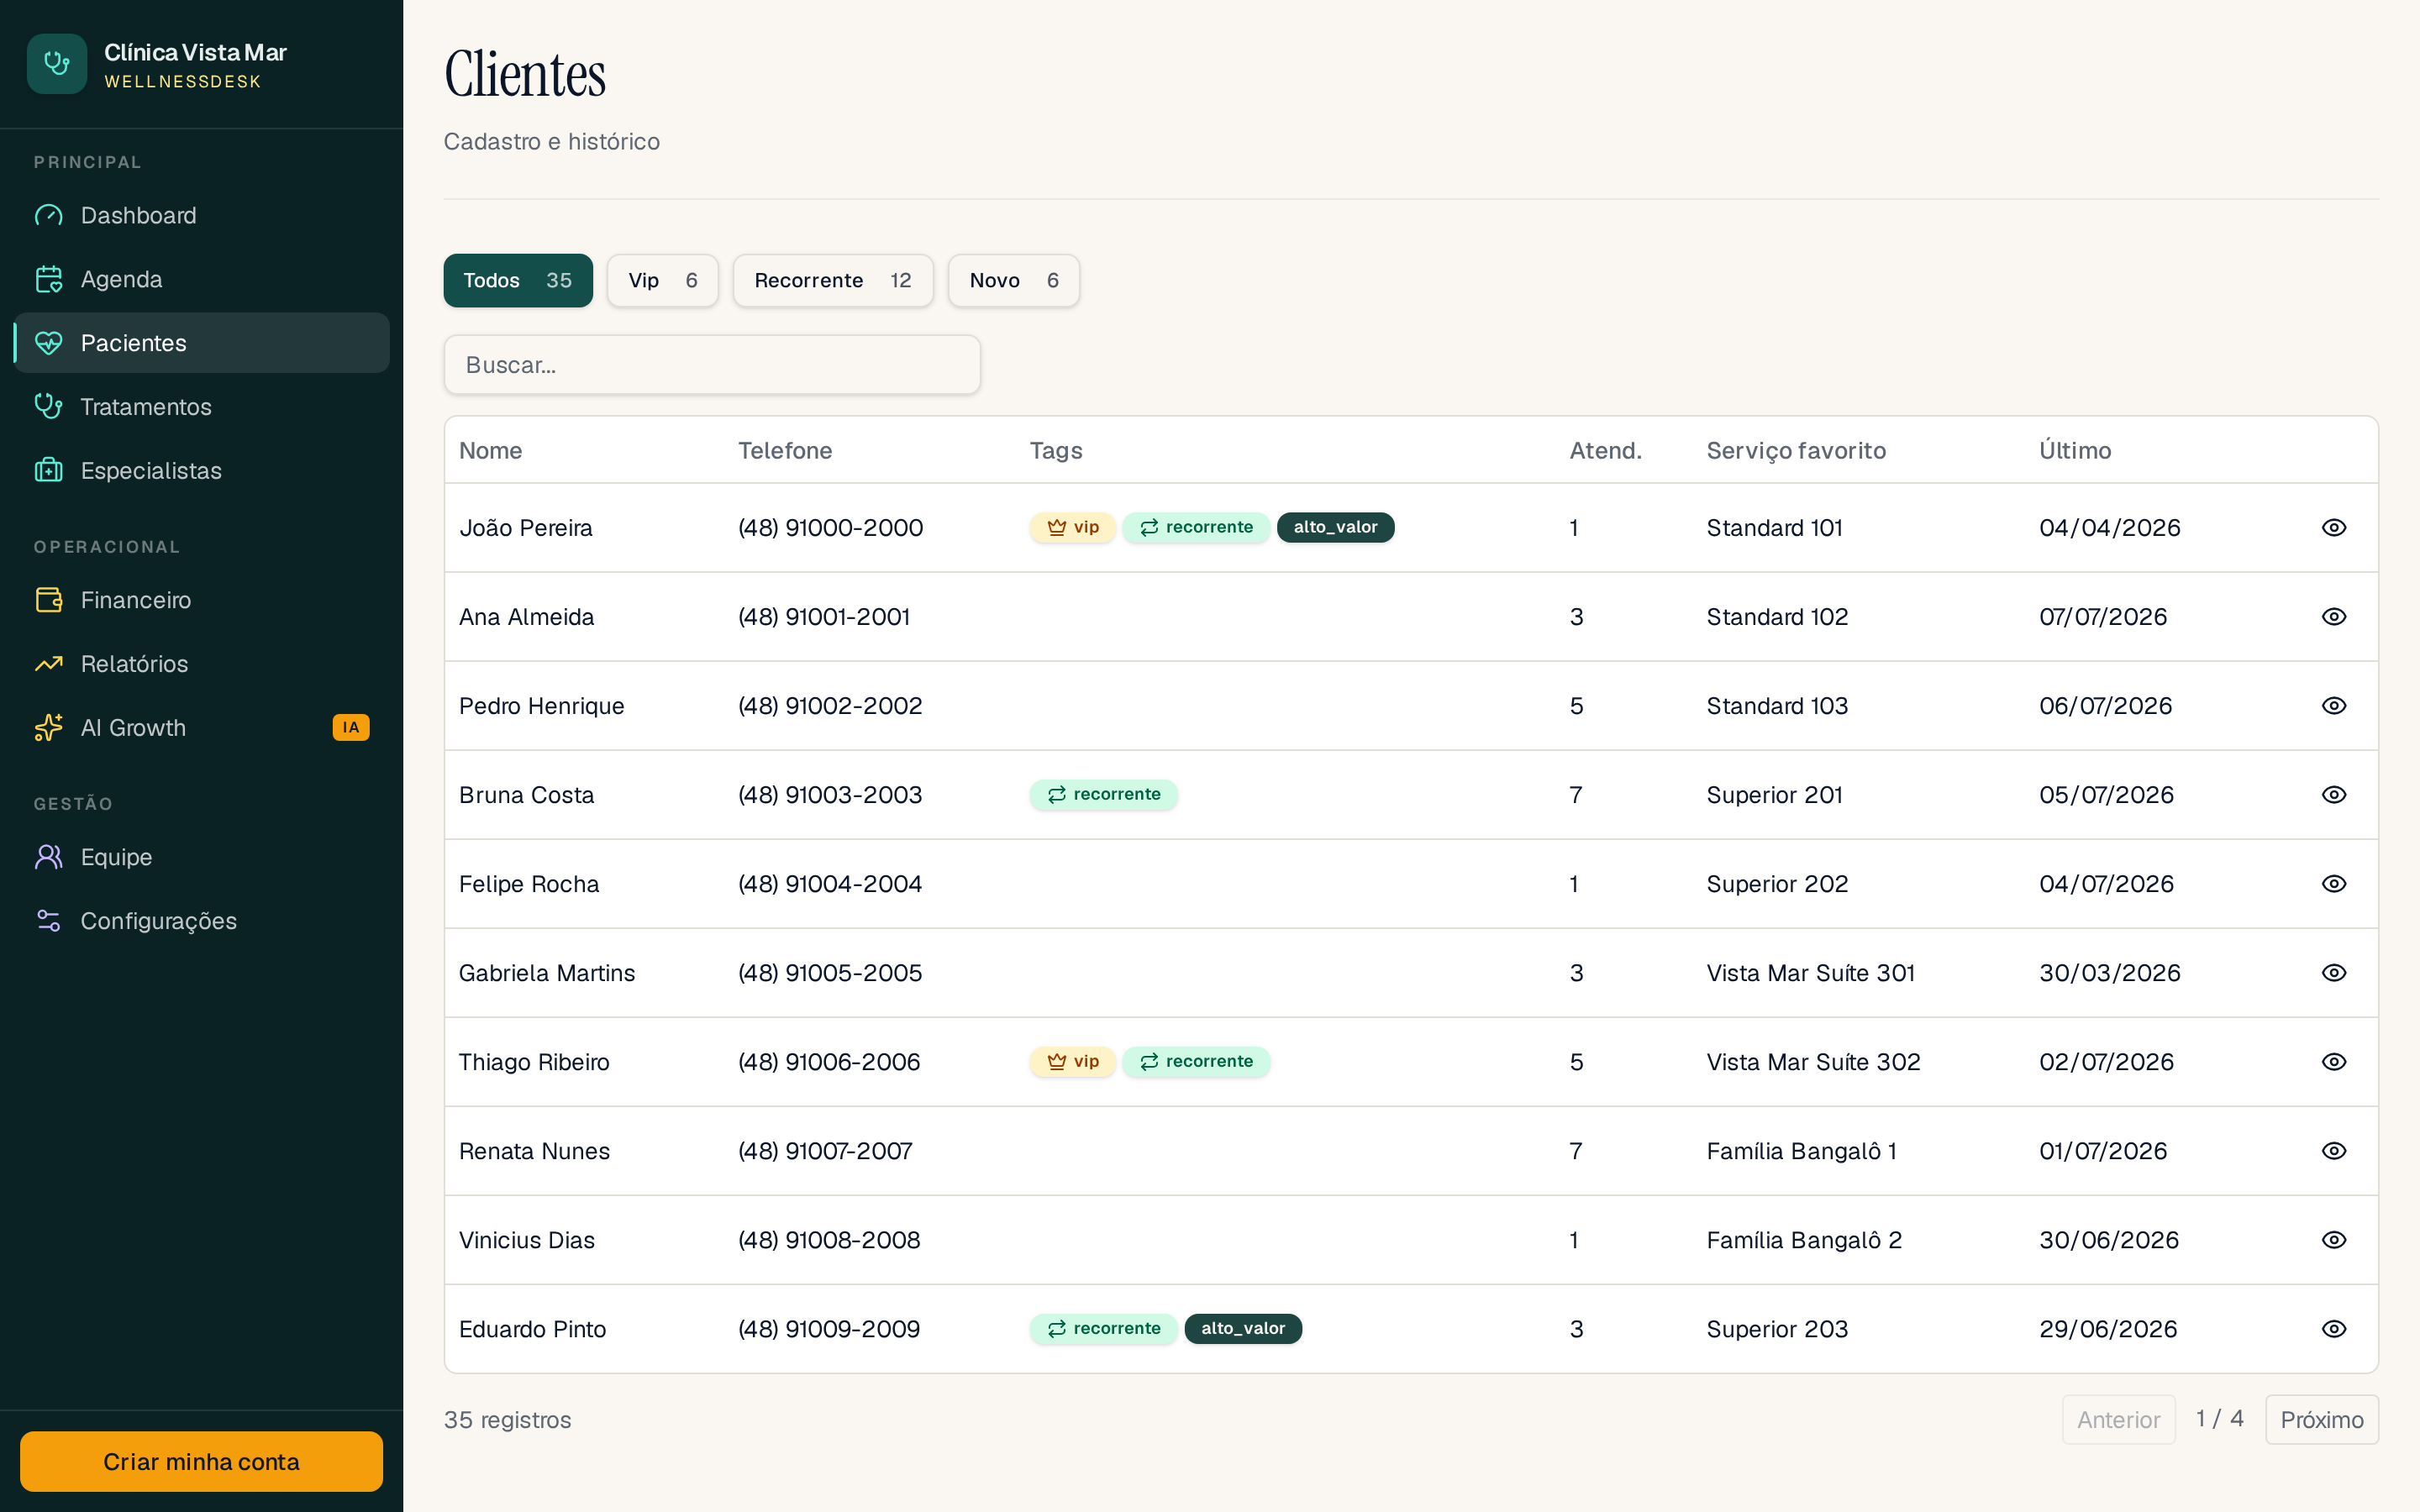Image resolution: width=2420 pixels, height=1512 pixels.
Task: Focus the Buscar search field
Action: [x=712, y=365]
